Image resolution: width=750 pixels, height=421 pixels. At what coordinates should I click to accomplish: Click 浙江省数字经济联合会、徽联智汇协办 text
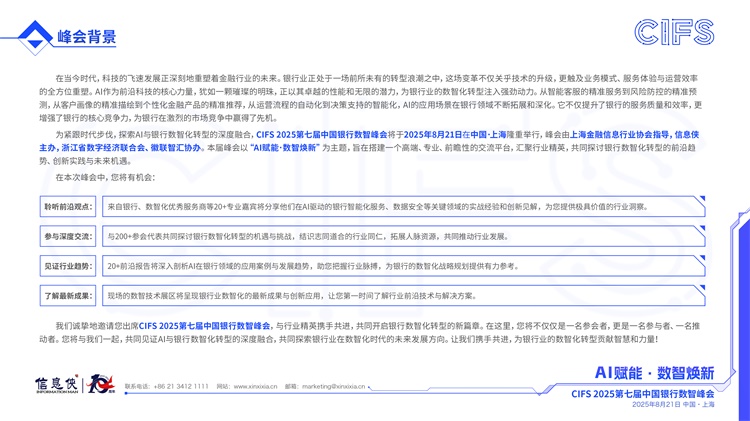pyautogui.click(x=131, y=148)
